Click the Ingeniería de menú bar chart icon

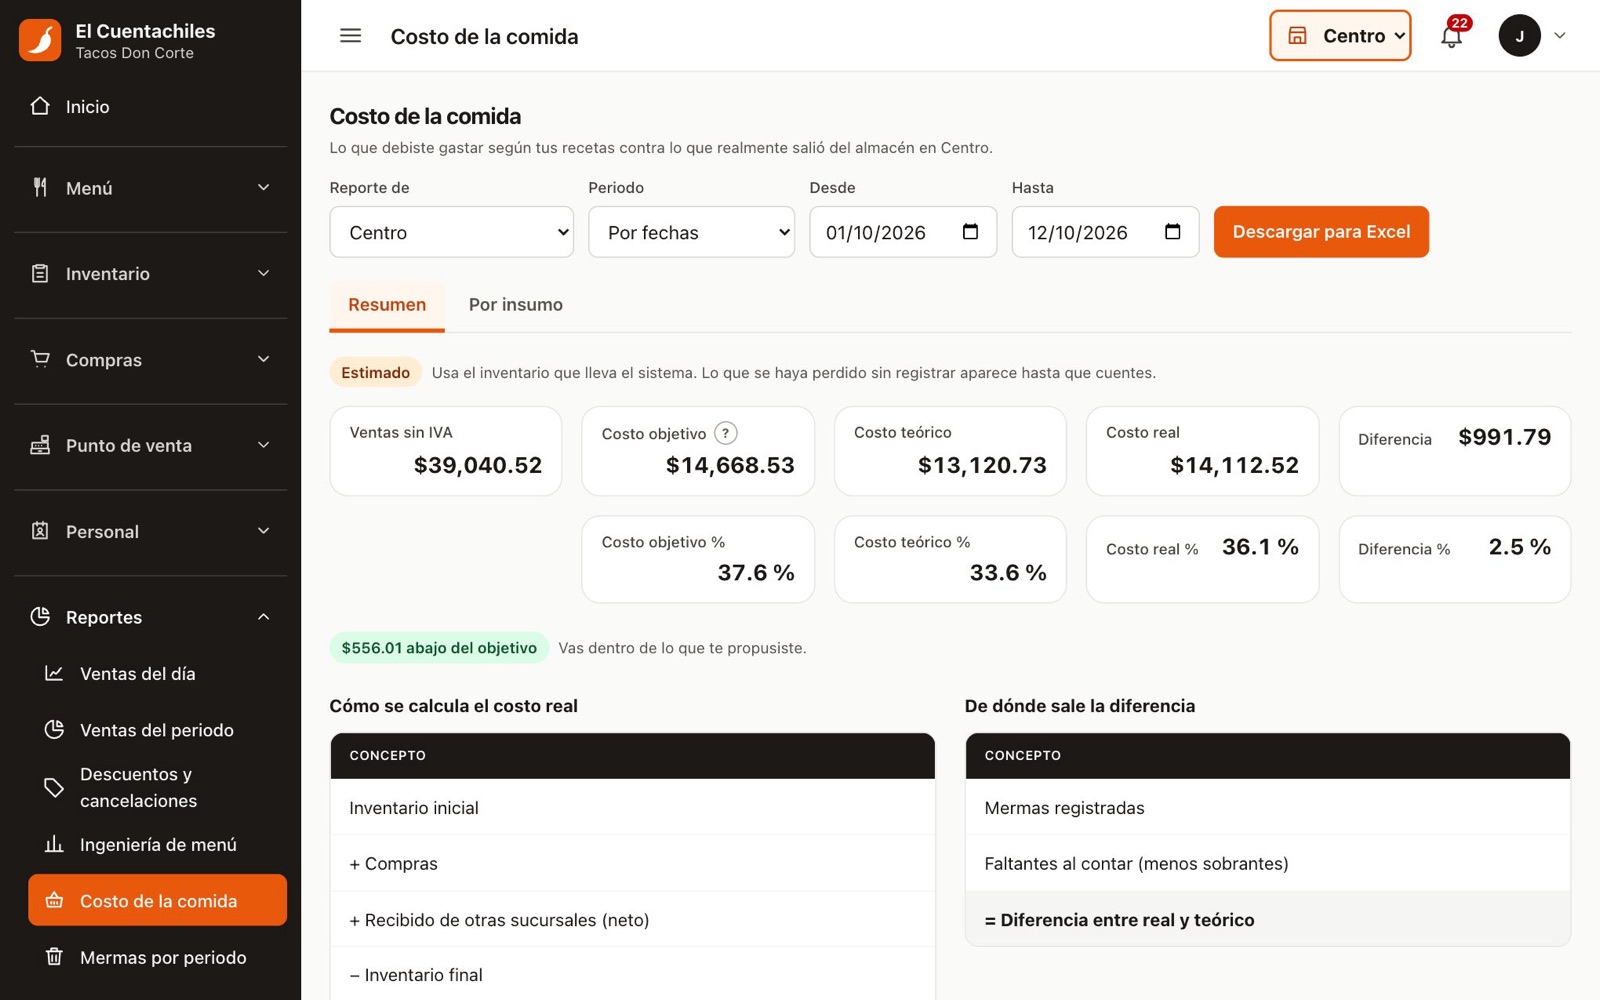tap(54, 844)
